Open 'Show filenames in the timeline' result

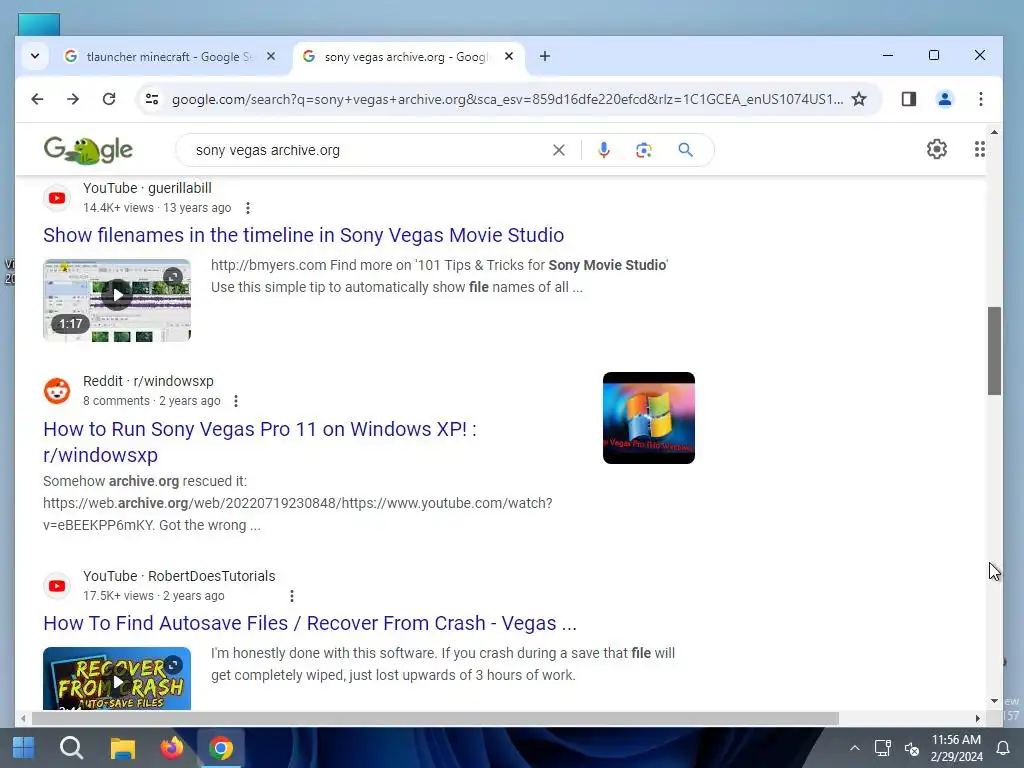coord(304,235)
